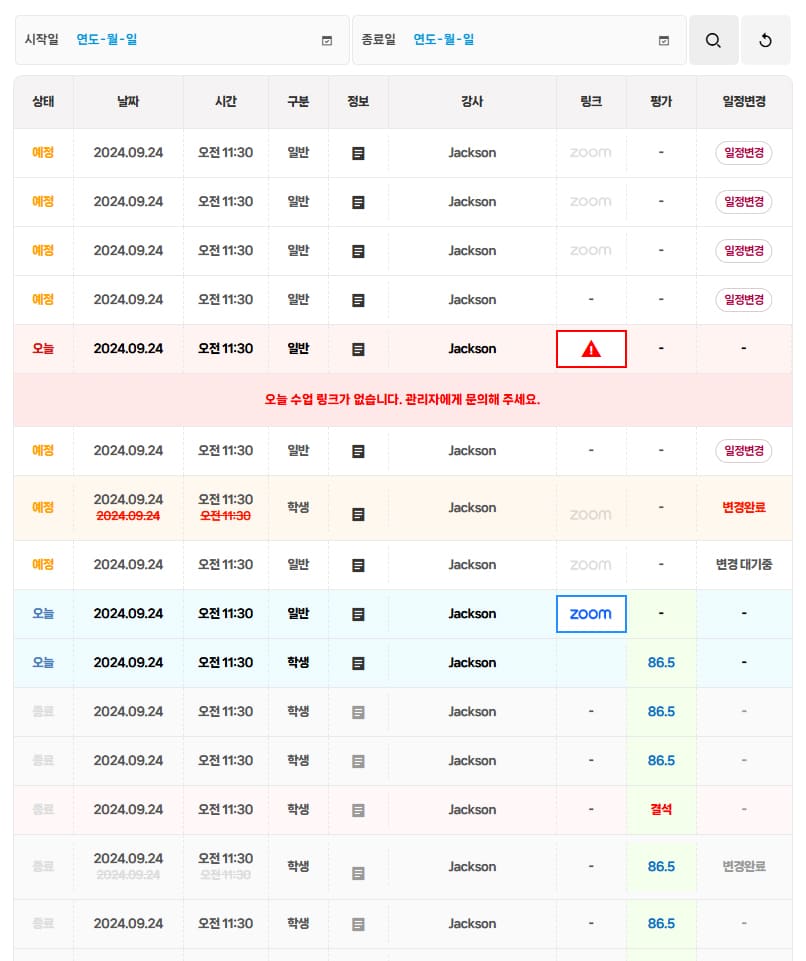Screen dimensions: 806x961
Task: Click the magnifier search button
Action: (x=713, y=40)
